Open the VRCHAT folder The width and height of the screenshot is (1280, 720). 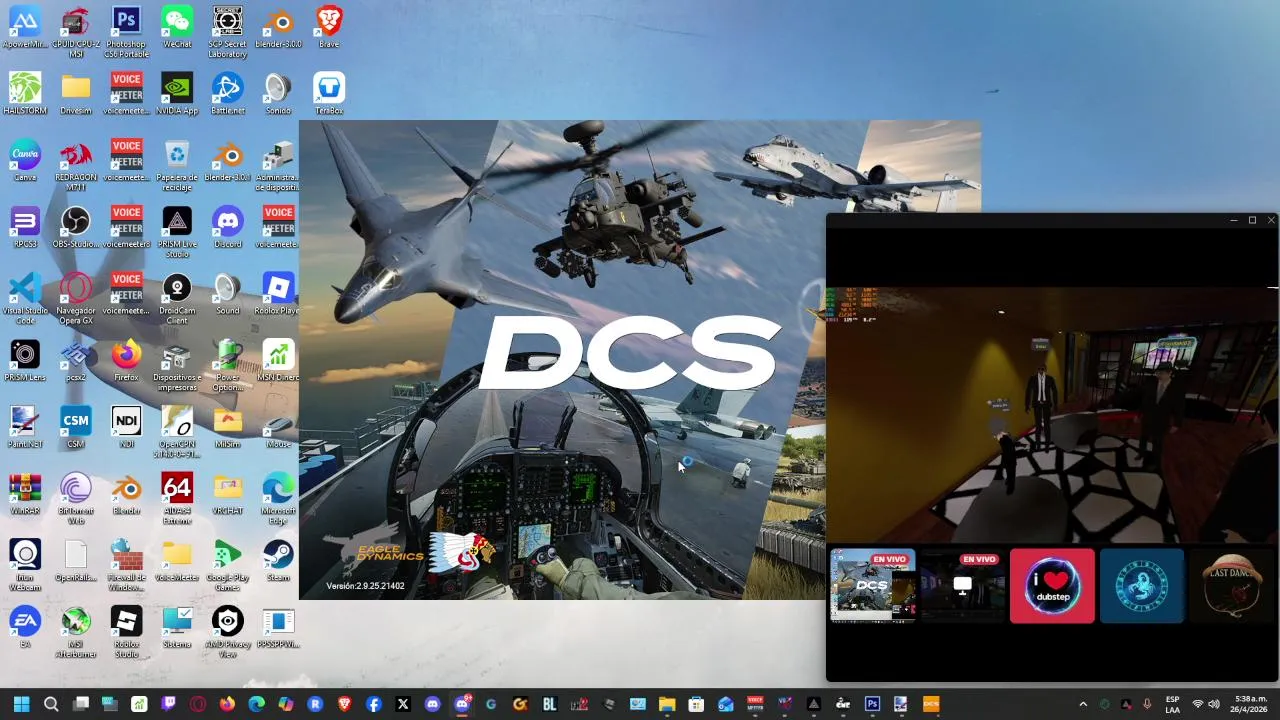coord(227,494)
